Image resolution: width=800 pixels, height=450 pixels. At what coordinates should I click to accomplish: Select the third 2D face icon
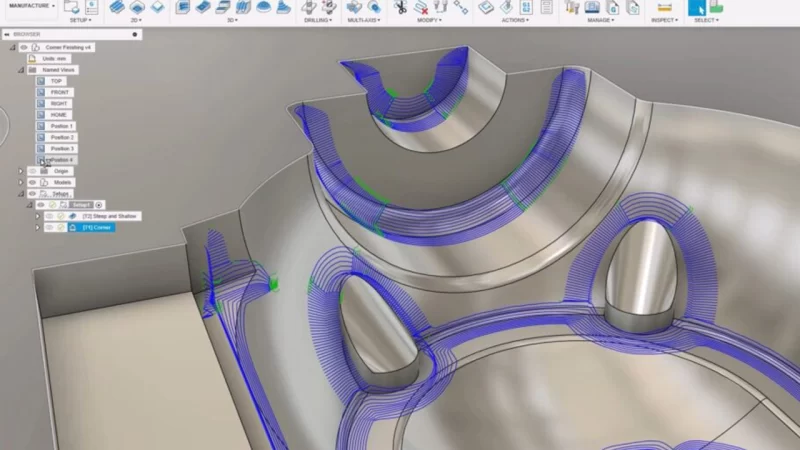158,7
